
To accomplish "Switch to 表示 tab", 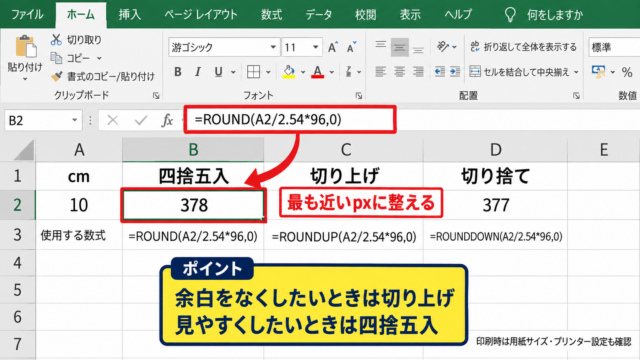I will (x=410, y=15).
